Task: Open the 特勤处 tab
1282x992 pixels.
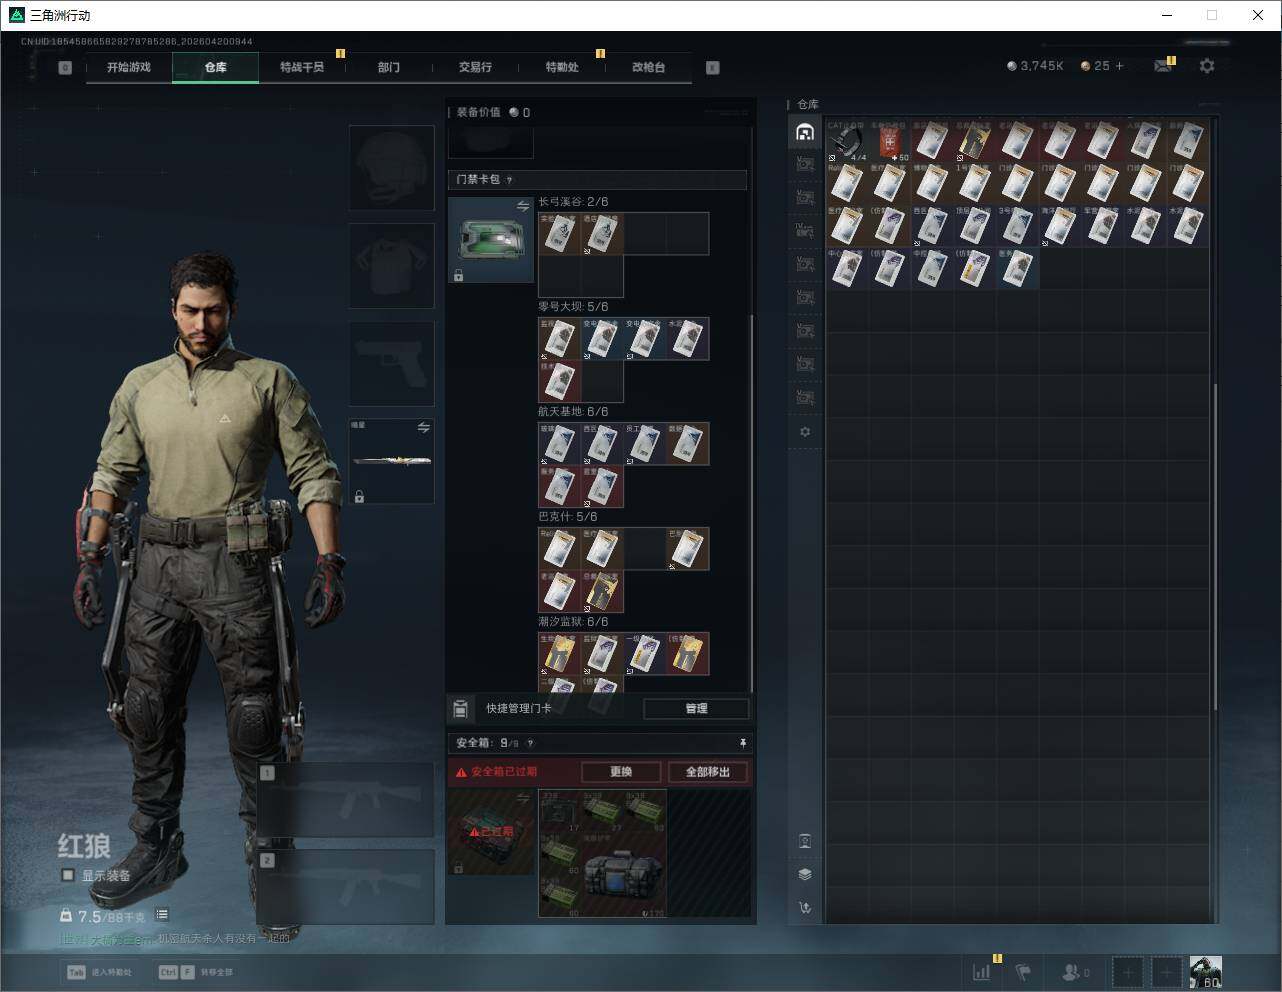Action: pyautogui.click(x=562, y=67)
